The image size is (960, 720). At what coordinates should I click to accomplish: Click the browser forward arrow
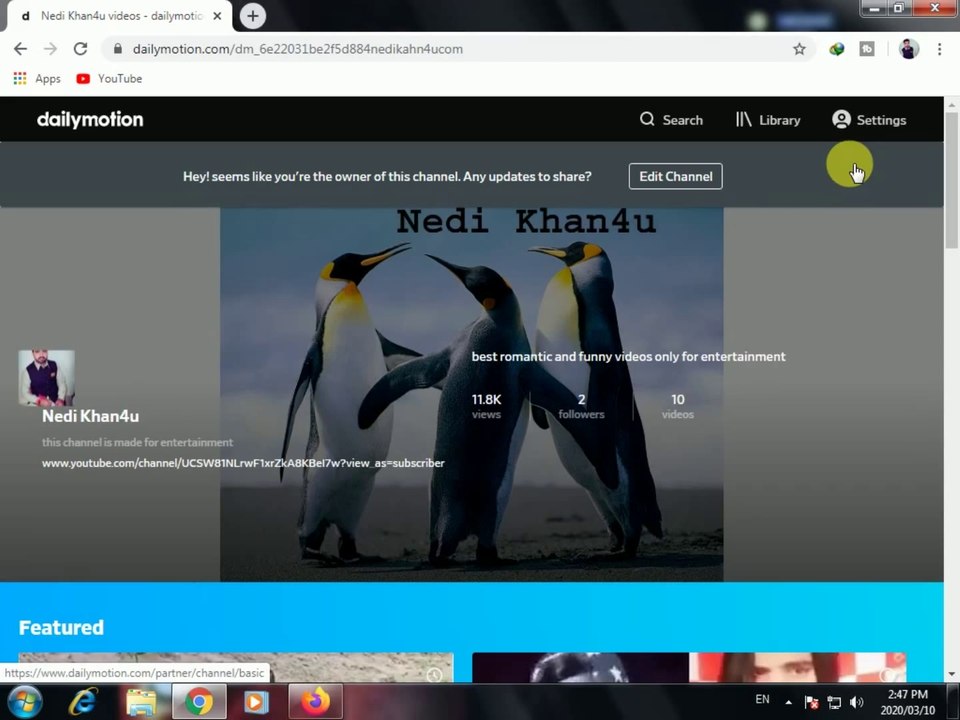click(50, 49)
